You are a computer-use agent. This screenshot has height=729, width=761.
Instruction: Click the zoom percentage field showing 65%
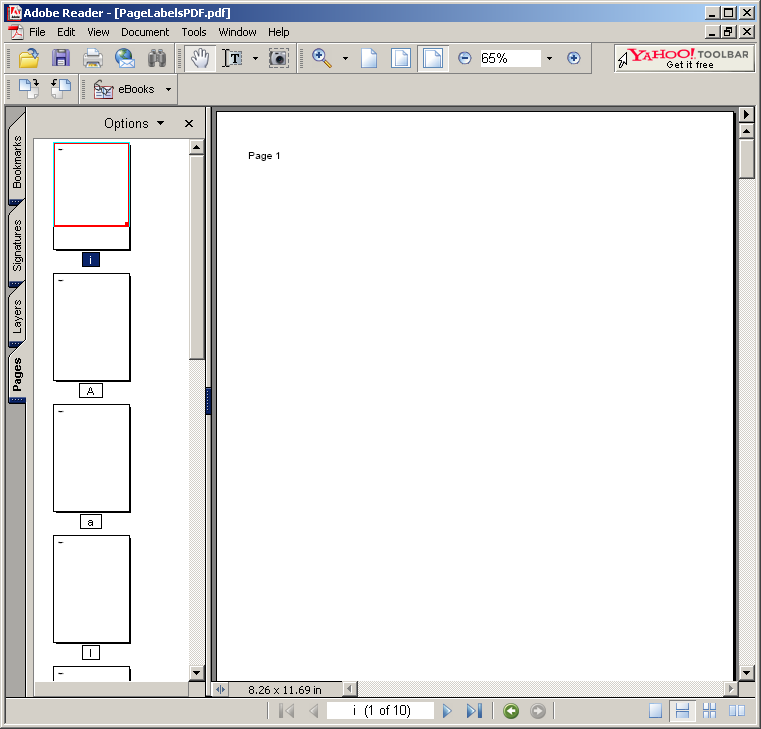510,58
